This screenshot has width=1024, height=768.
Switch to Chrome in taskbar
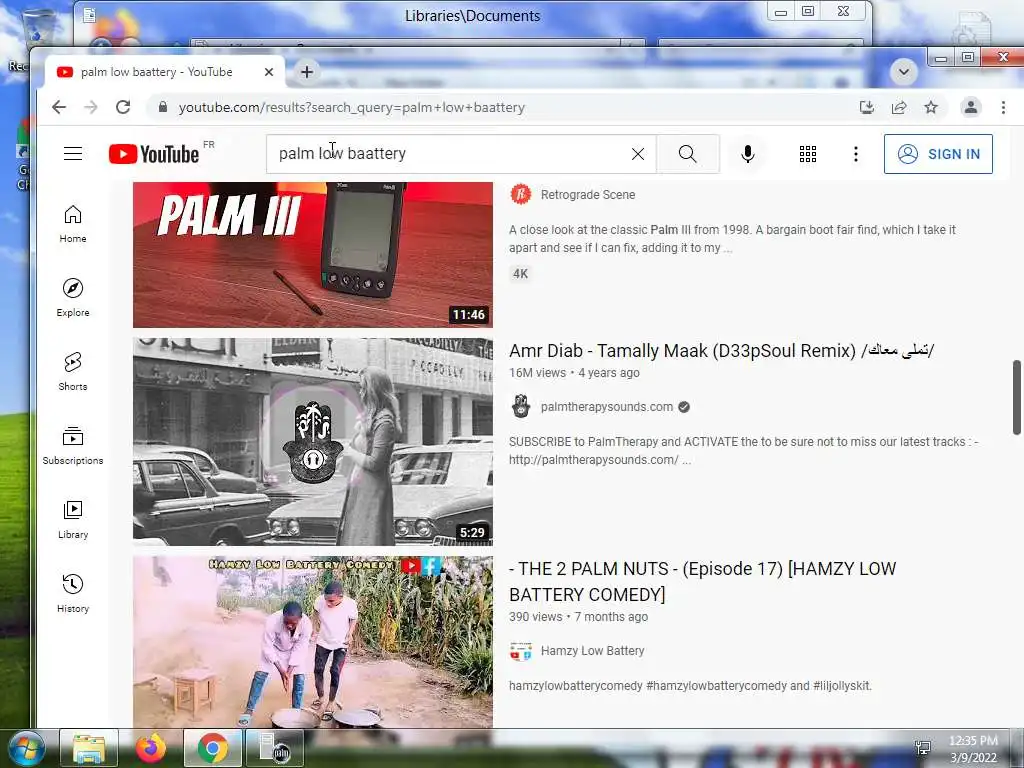pos(213,748)
